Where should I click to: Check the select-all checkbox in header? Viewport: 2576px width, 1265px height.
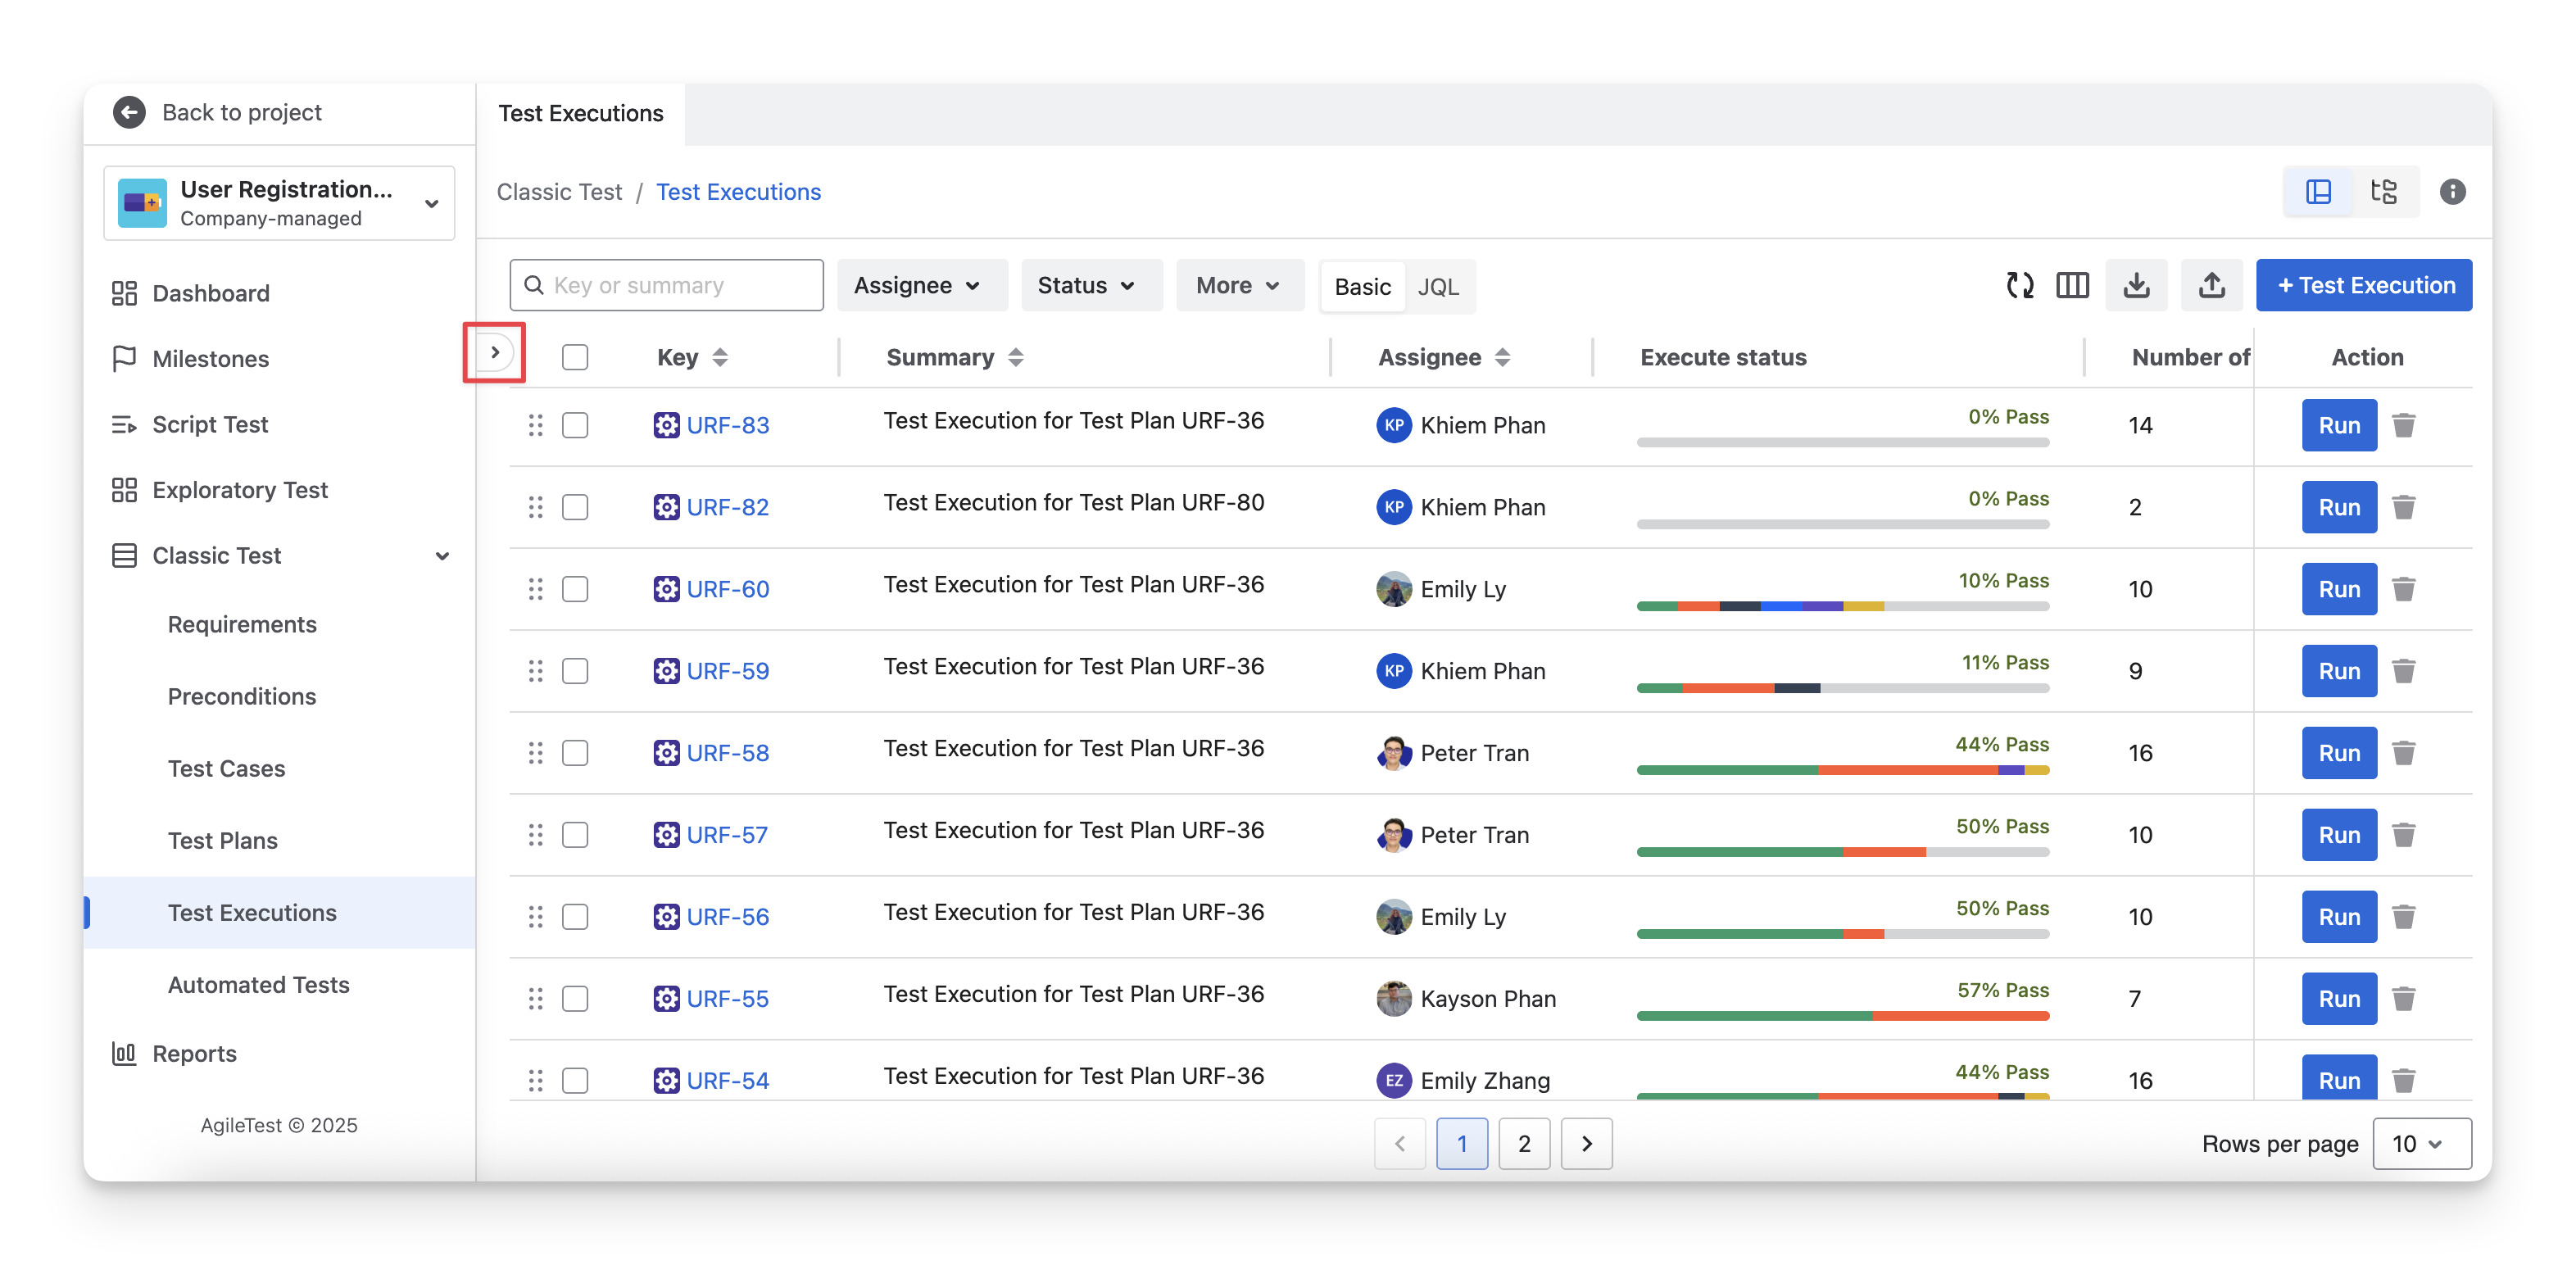point(575,357)
